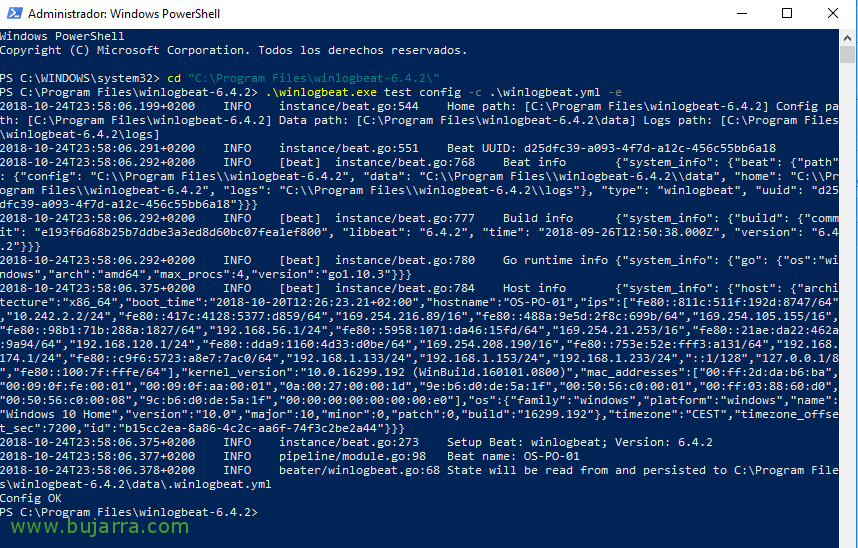Click the 'Config OK' output line
Viewport: 858px width, 548px height.
coord(31,498)
